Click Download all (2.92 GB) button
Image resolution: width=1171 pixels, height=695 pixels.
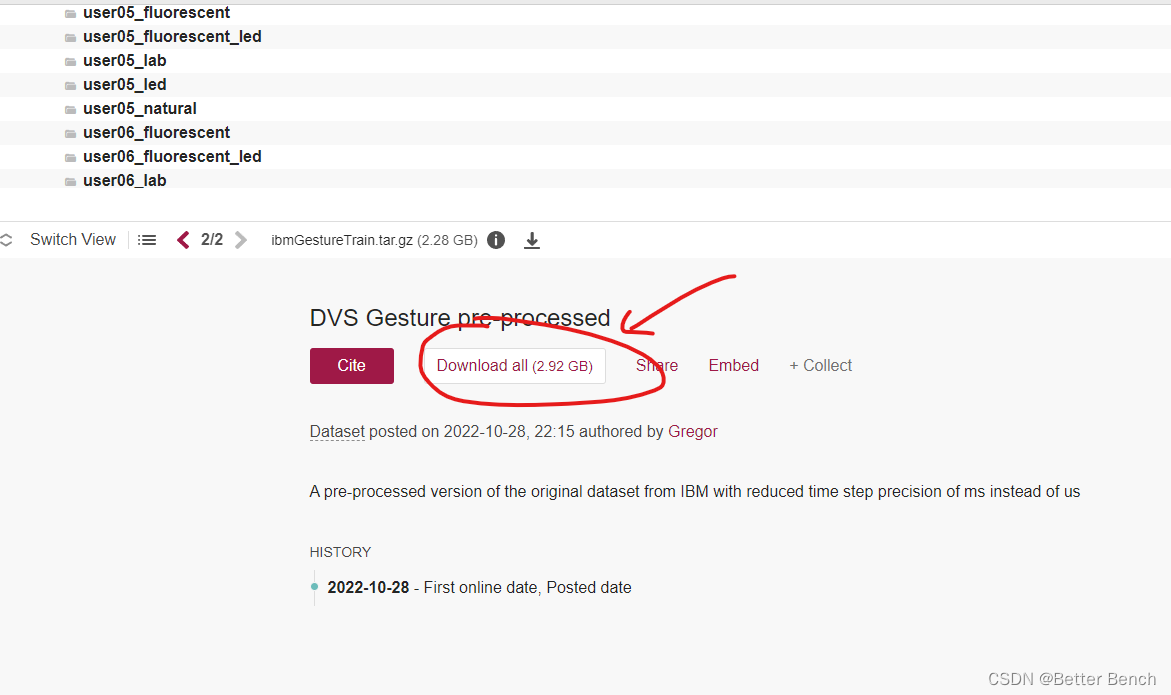[x=515, y=366]
